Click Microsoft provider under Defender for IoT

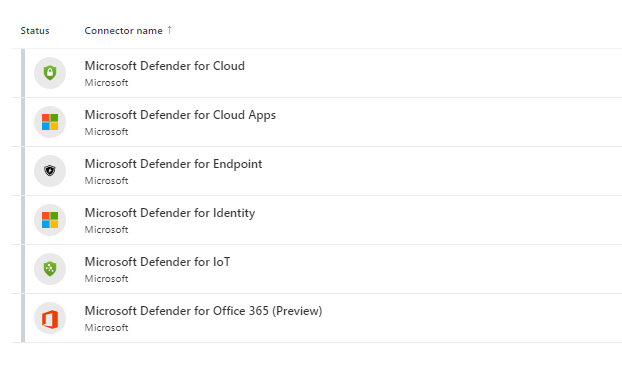tap(106, 278)
